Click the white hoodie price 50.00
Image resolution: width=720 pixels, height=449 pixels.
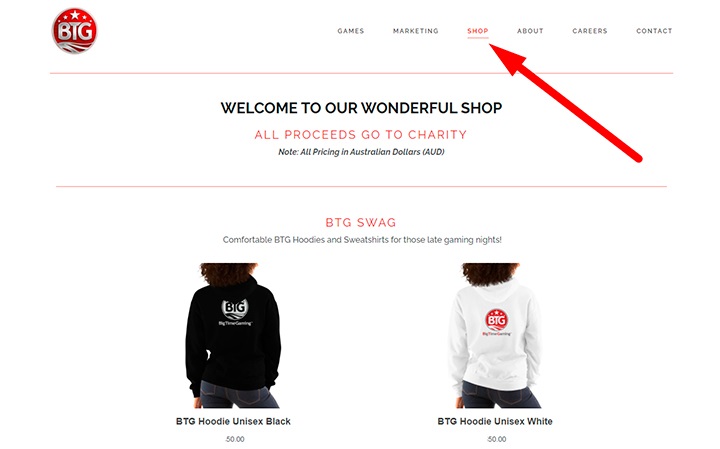pyautogui.click(x=496, y=439)
